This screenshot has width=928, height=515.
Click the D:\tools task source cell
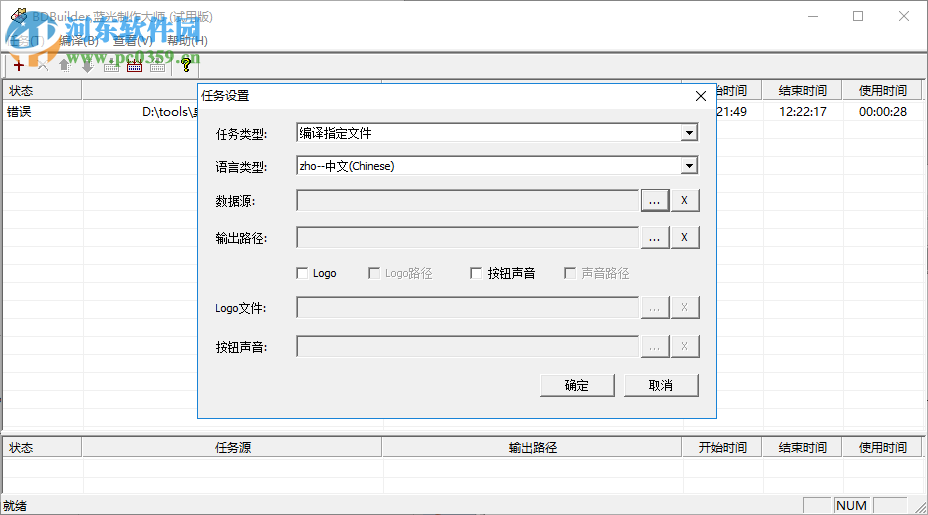pos(169,112)
